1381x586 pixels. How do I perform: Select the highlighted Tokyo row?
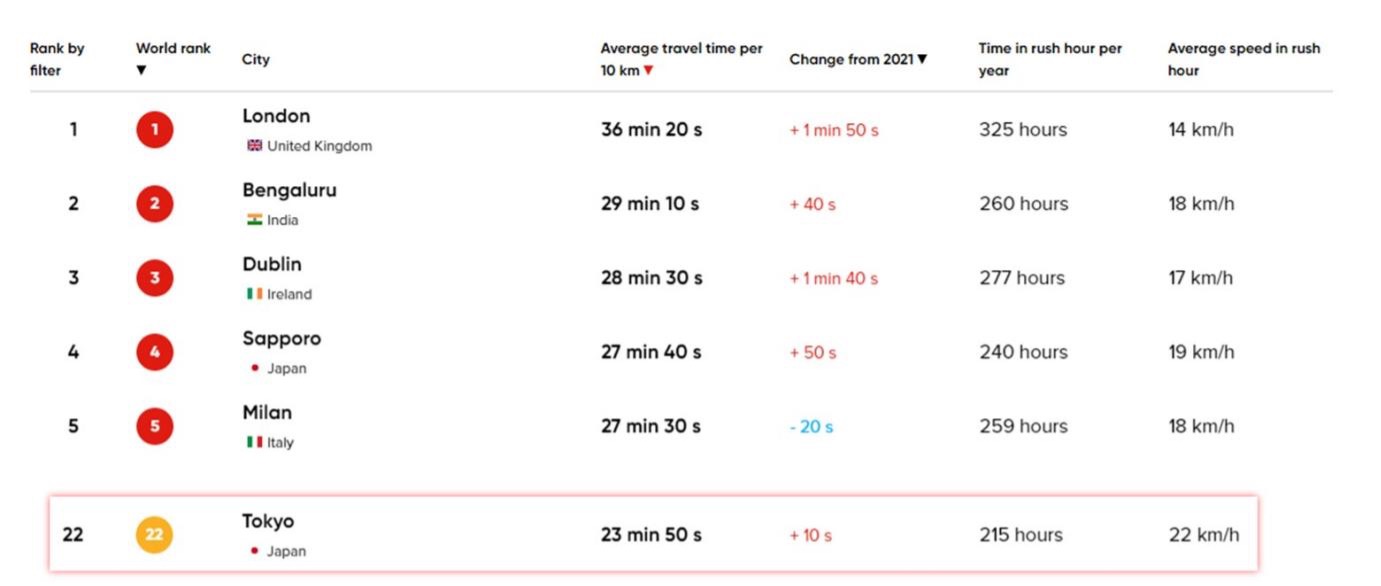tap(653, 535)
